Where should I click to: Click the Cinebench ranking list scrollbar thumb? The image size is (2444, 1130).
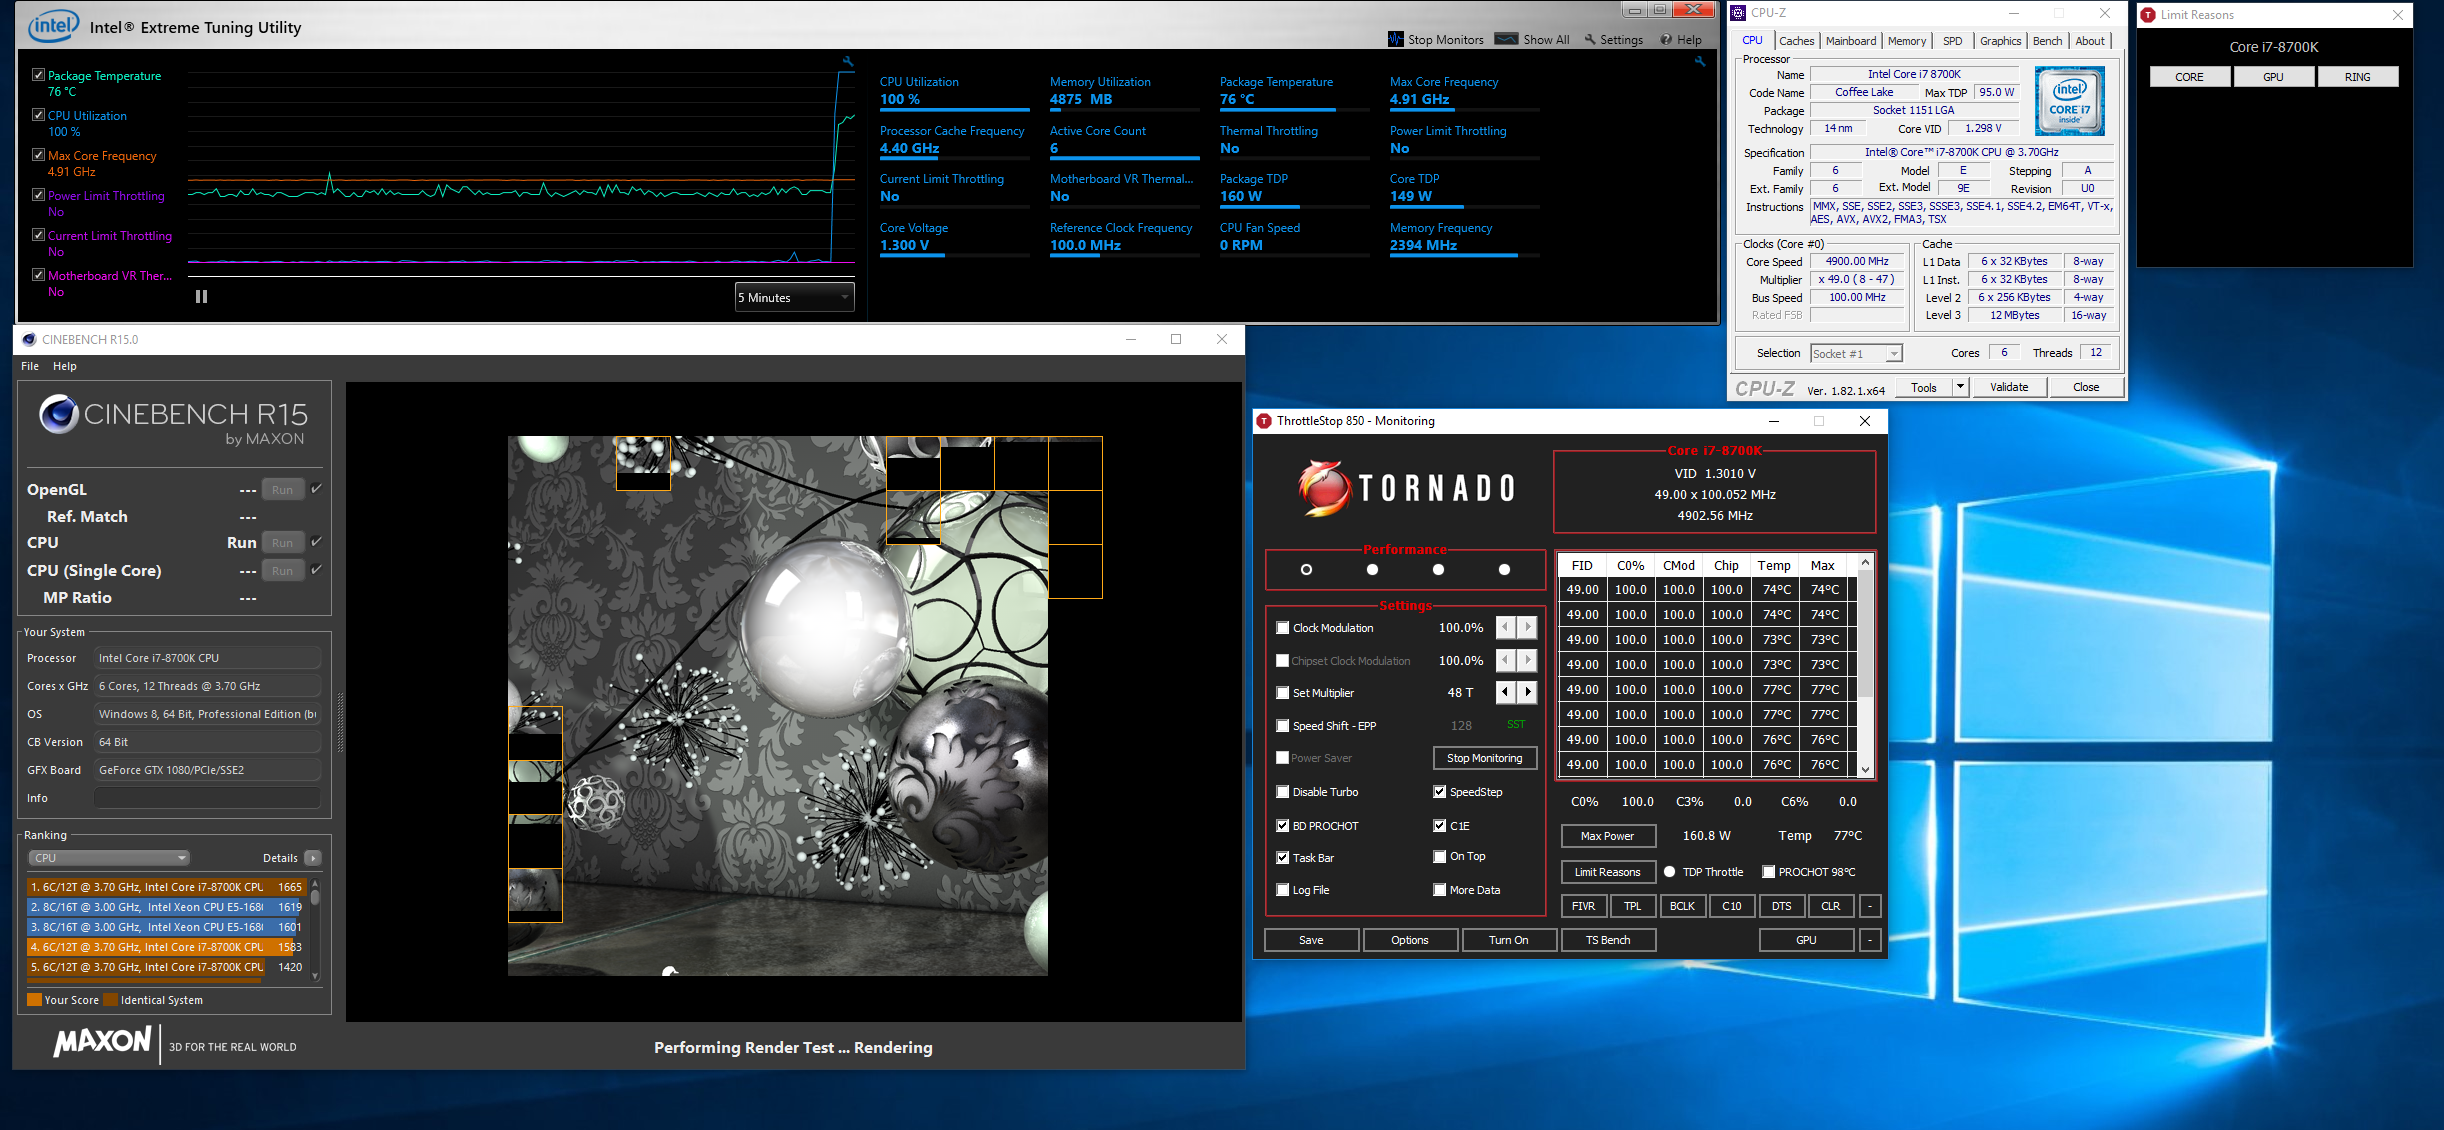(x=315, y=897)
